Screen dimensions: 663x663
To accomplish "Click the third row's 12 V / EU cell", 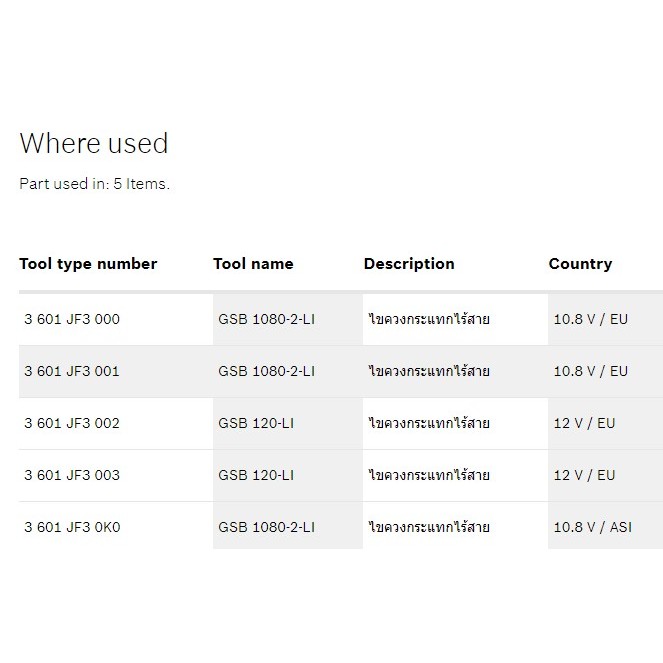I will (x=584, y=423).
